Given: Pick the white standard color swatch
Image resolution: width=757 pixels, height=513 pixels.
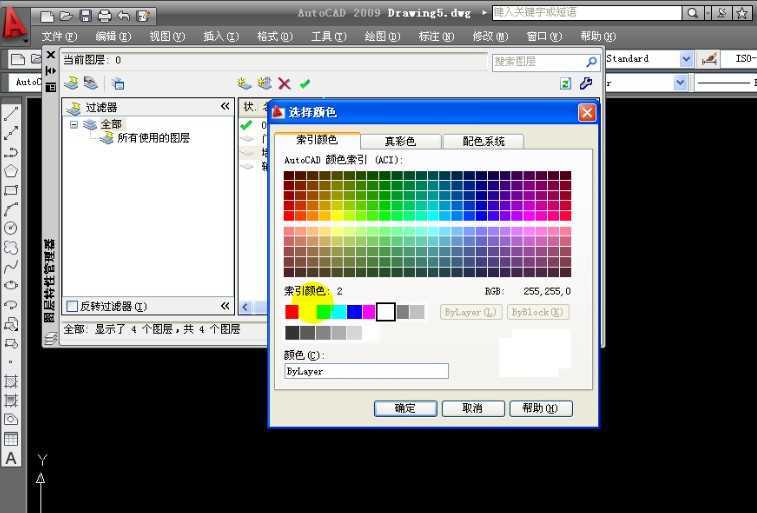Looking at the screenshot, I should [386, 312].
